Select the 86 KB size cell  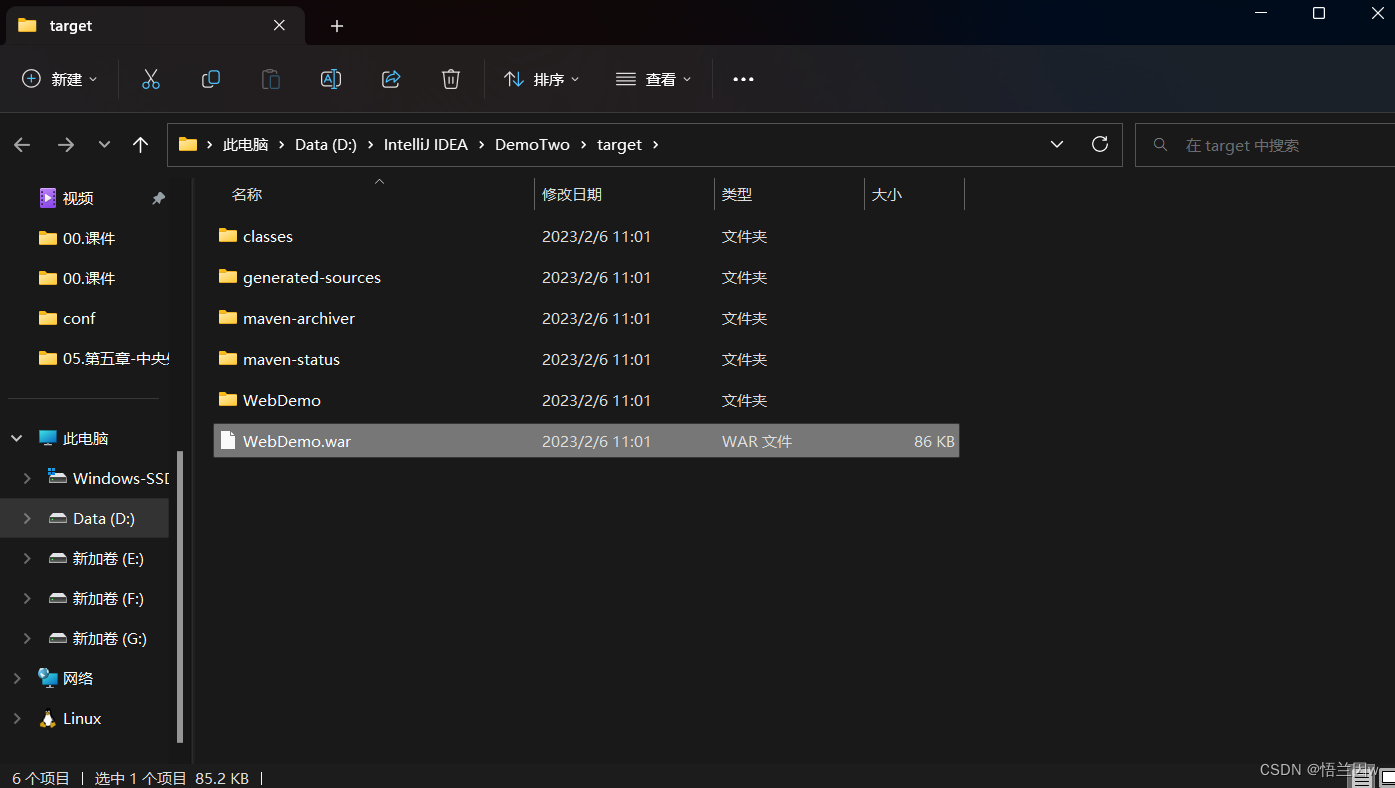(934, 441)
